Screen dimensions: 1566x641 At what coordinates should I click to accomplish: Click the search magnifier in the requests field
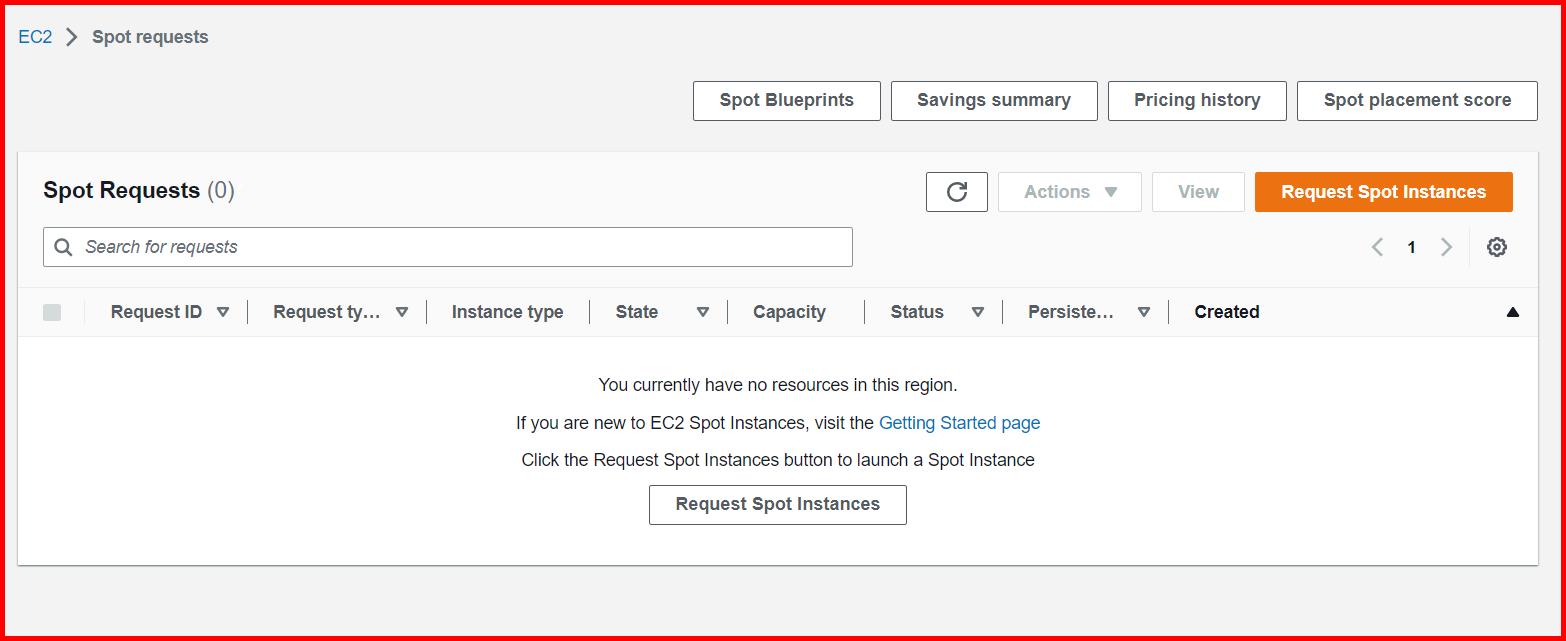pos(62,246)
